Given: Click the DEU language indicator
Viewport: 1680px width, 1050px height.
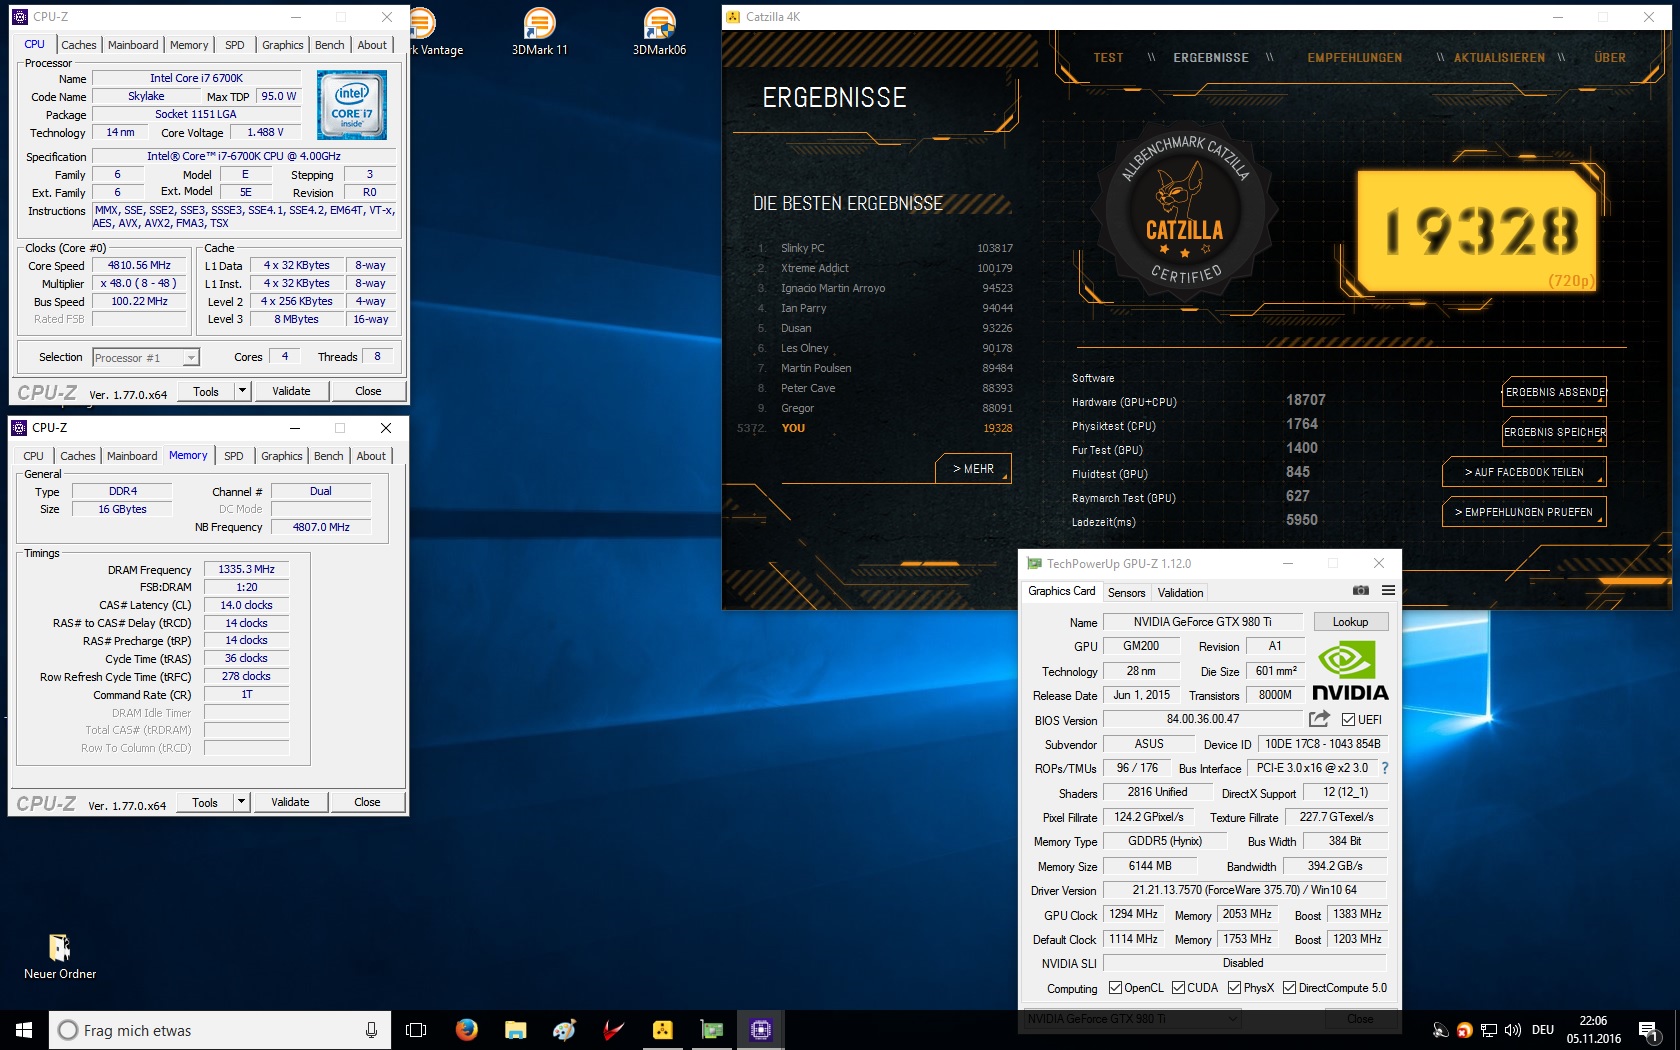Looking at the screenshot, I should point(1542,1030).
